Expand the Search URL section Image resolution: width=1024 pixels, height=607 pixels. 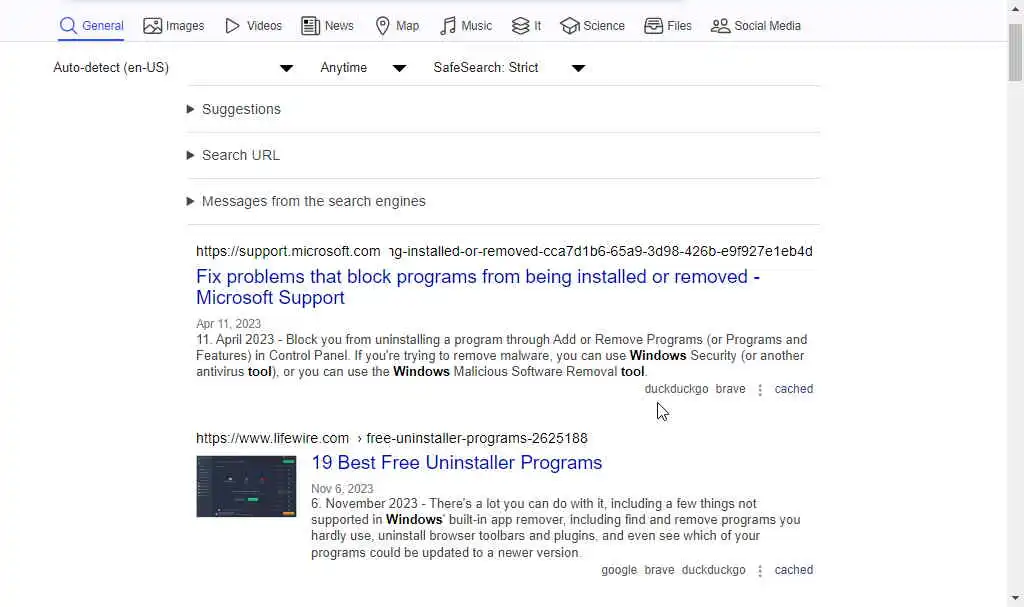click(503, 155)
